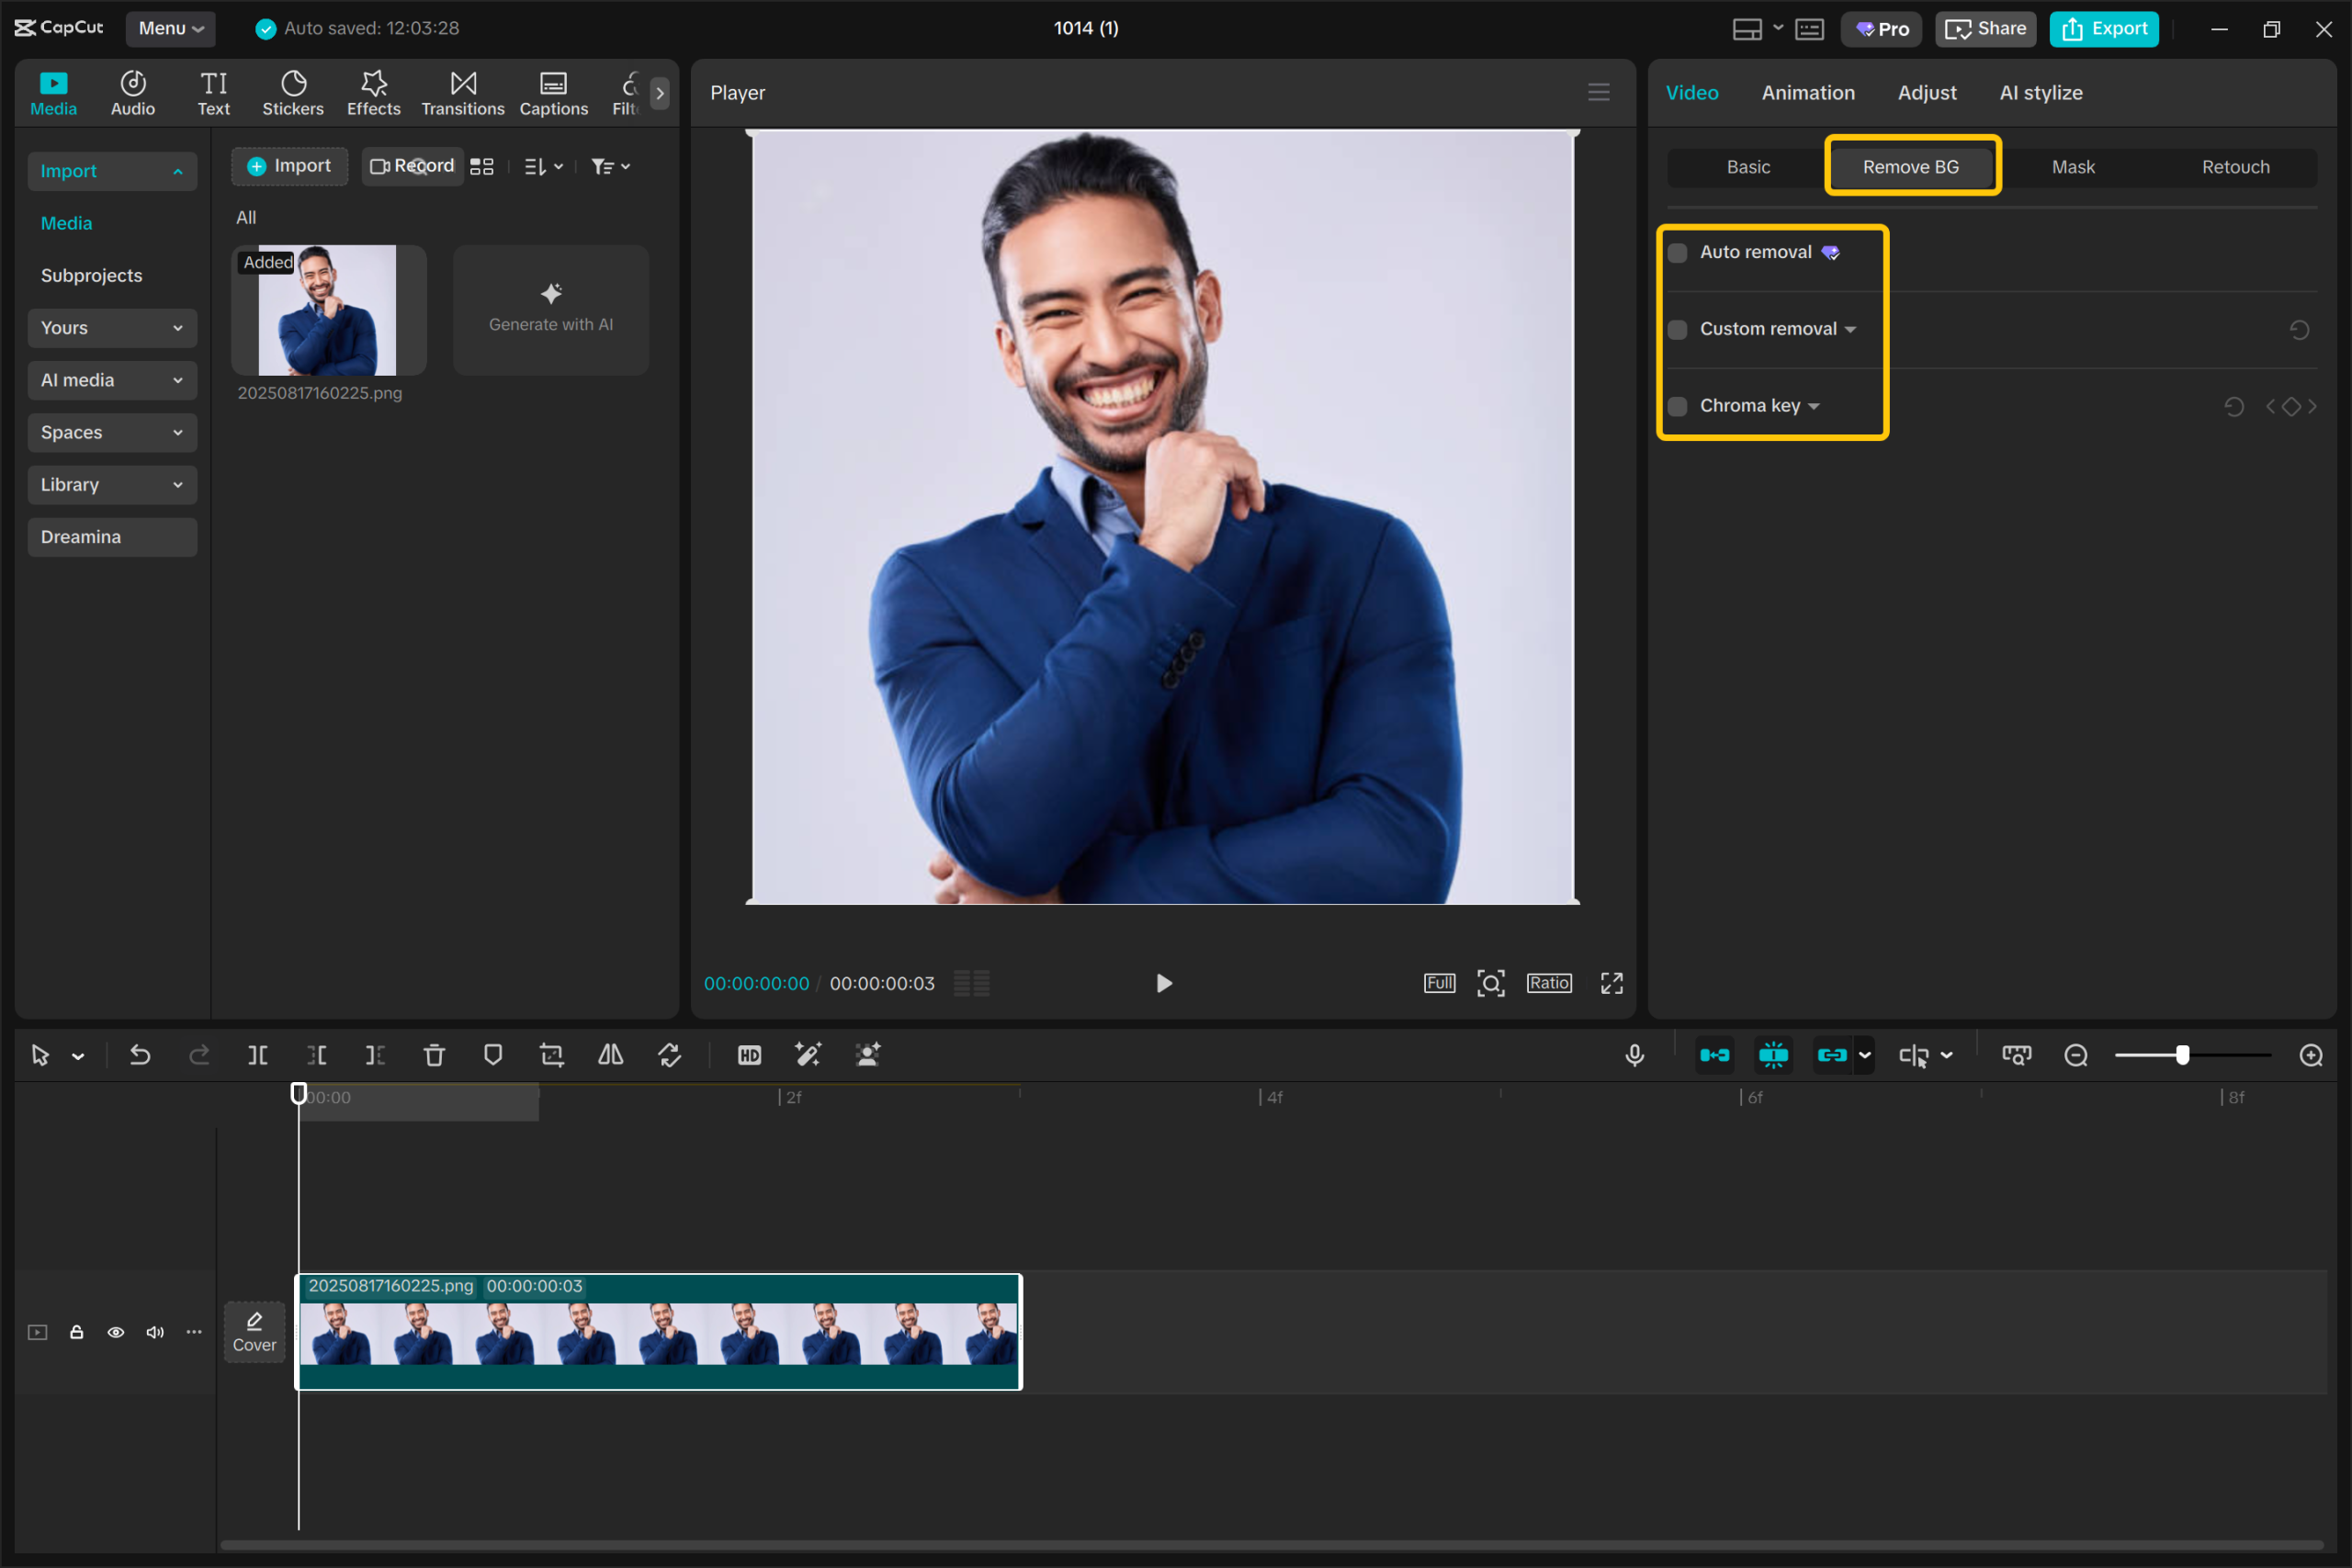Click the Crop icon in timeline toolbar
This screenshot has width=2352, height=1568.
[x=552, y=1055]
